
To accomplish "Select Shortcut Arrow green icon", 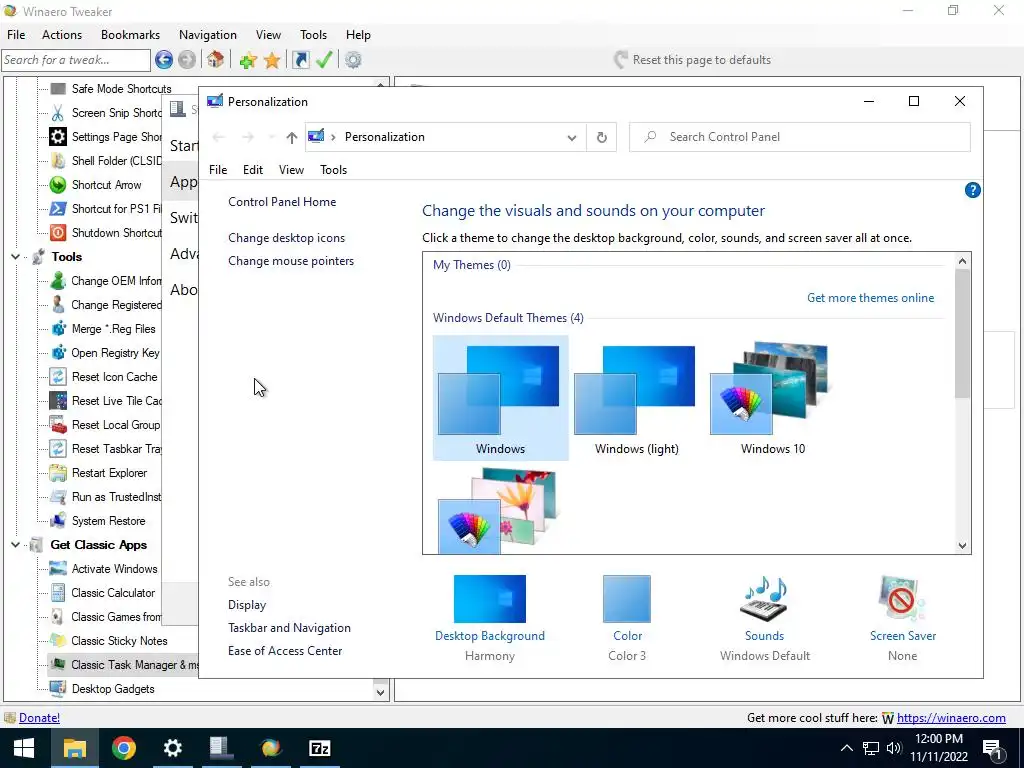I will click(58, 185).
